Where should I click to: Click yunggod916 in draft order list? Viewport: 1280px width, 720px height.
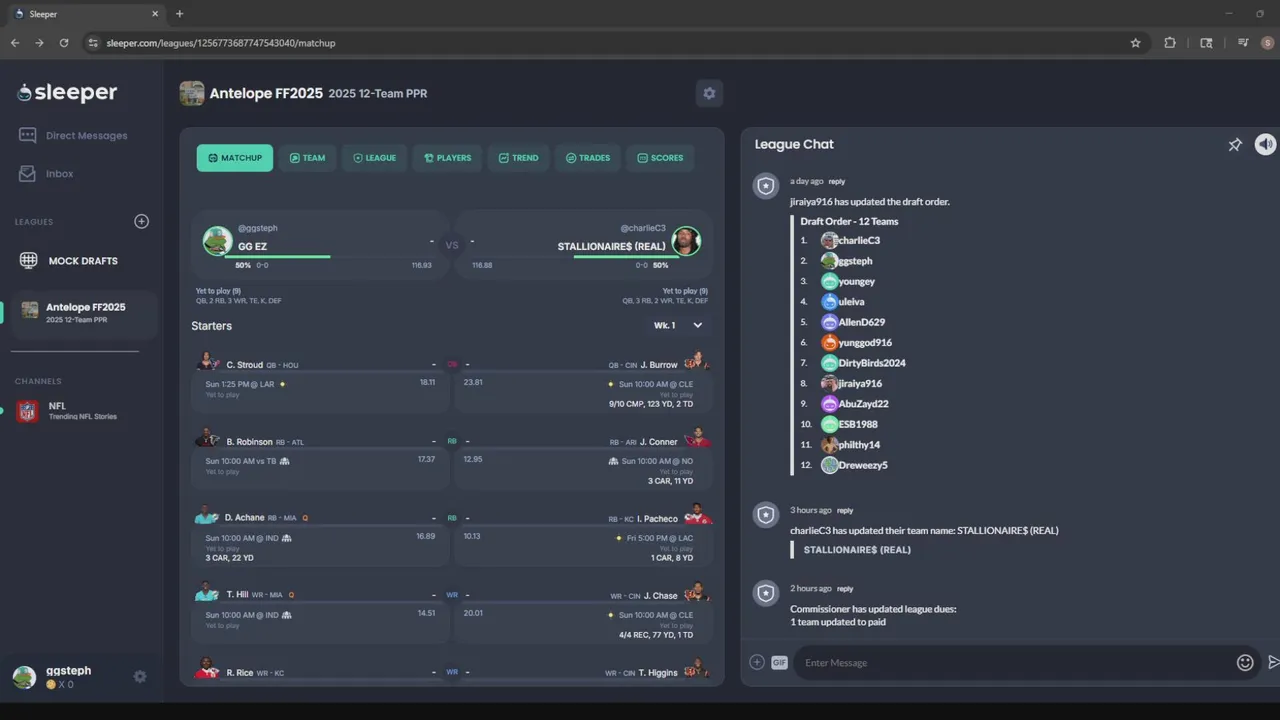tap(857, 343)
